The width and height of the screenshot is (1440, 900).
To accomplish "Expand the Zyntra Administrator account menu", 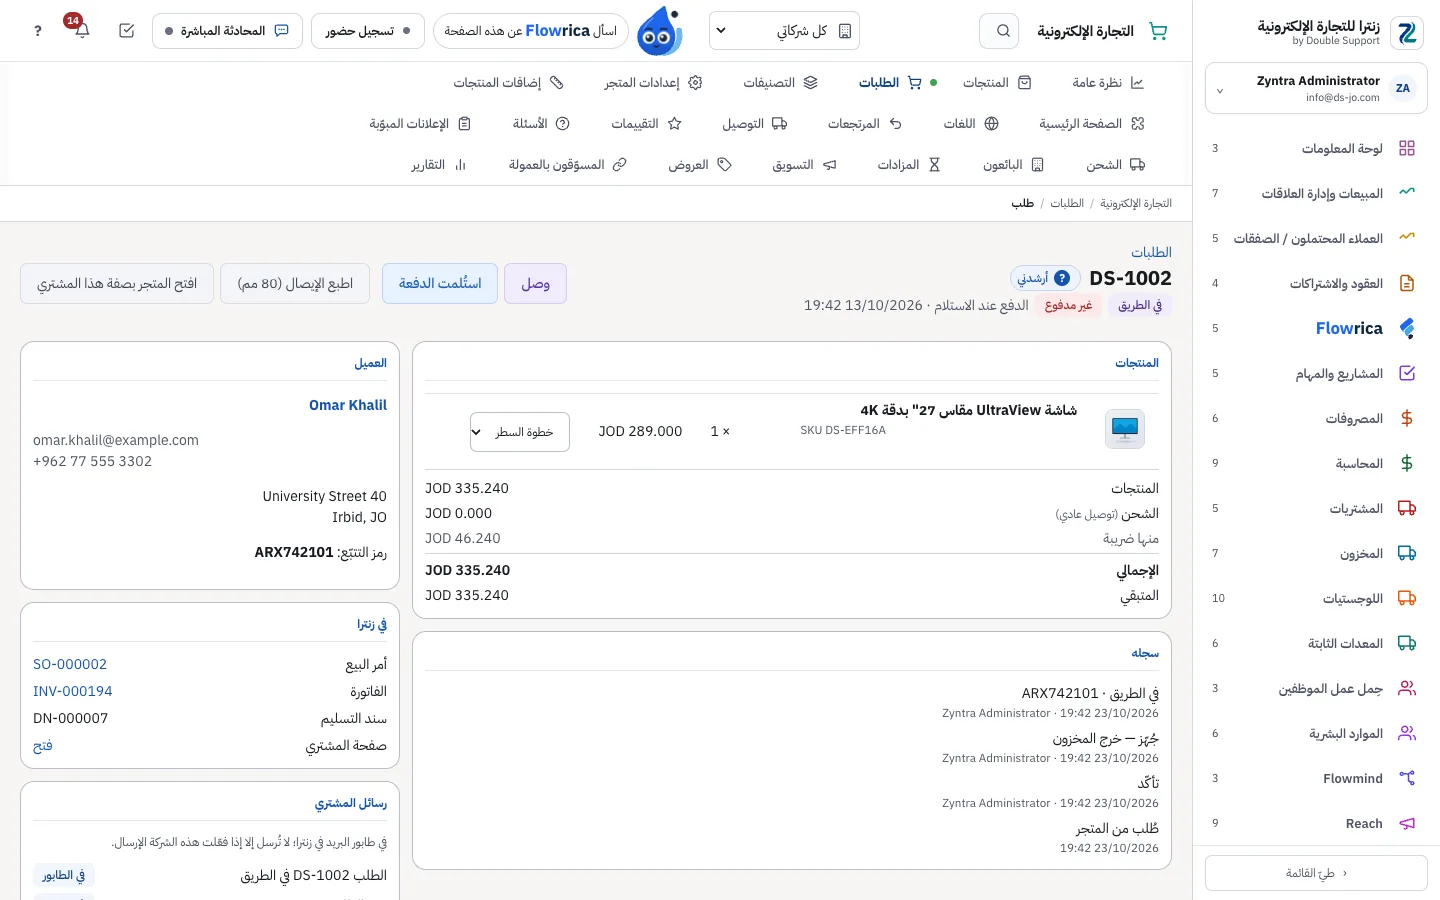I will [1316, 89].
